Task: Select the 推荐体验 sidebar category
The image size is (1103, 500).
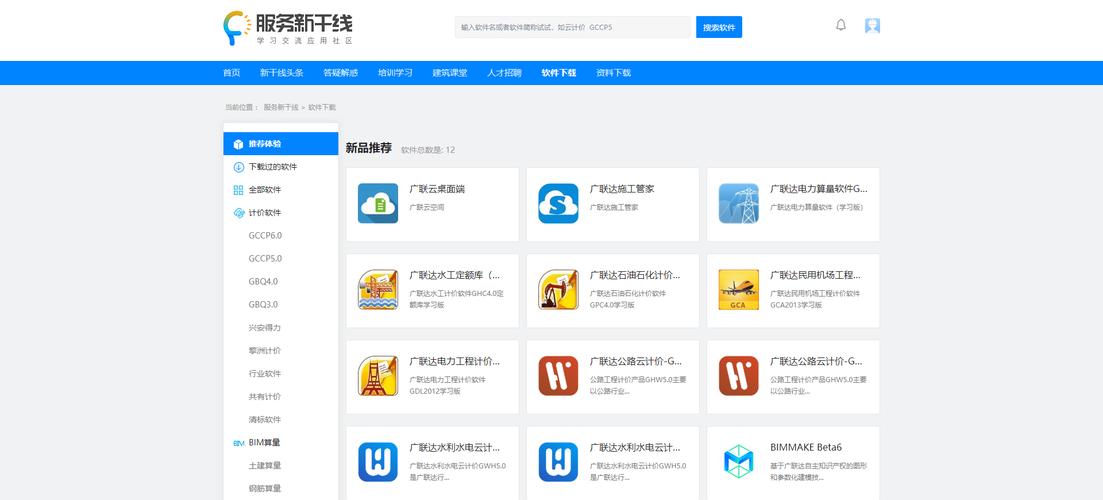Action: [281, 143]
